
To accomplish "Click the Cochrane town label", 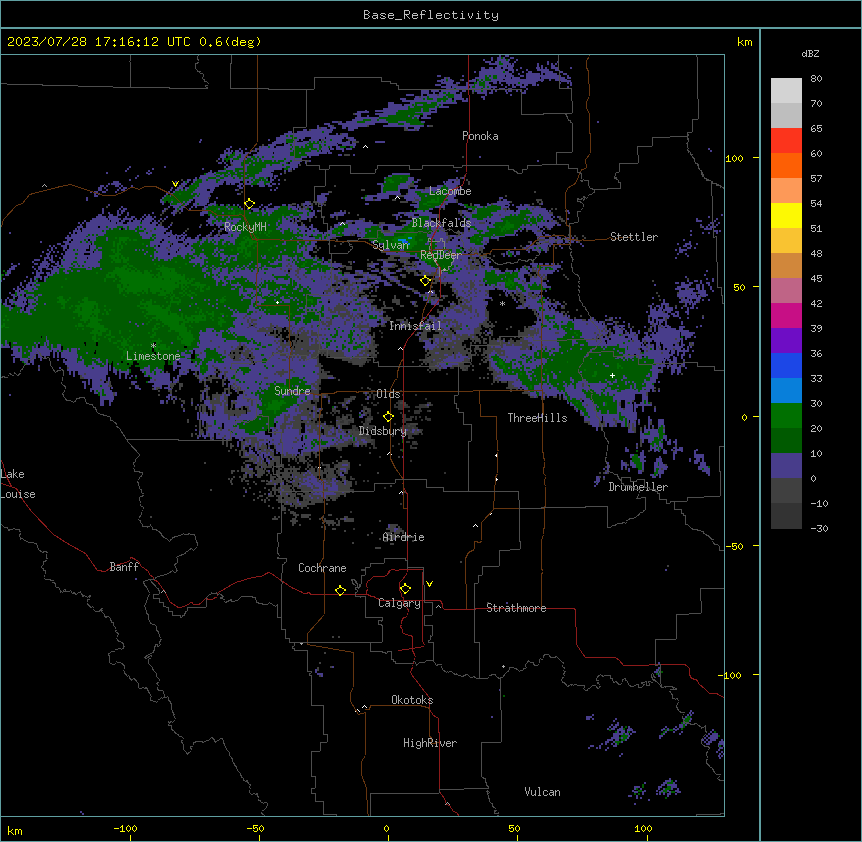I will click(x=322, y=568).
